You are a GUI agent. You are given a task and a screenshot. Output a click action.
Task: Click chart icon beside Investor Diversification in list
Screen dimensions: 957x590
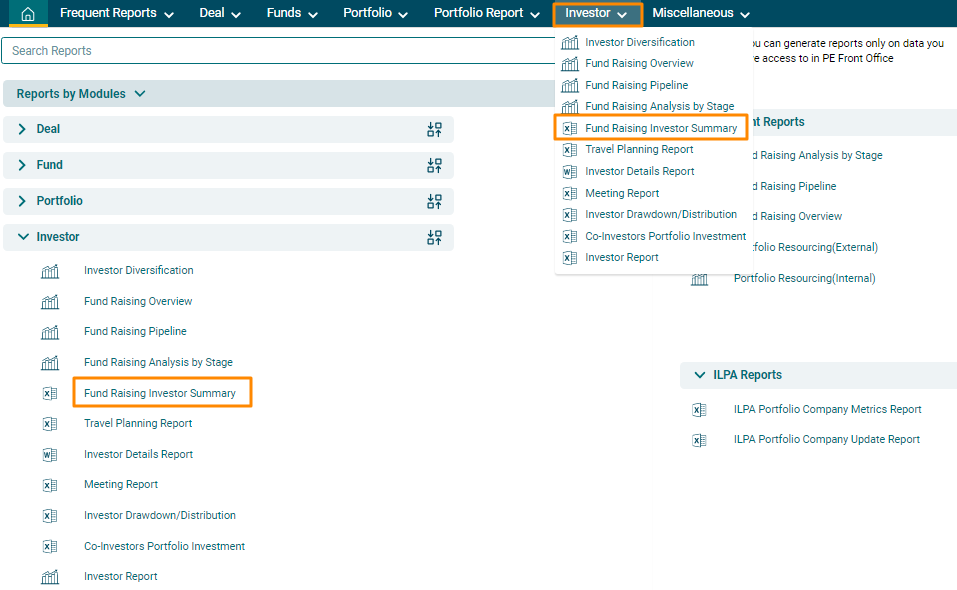click(x=50, y=271)
